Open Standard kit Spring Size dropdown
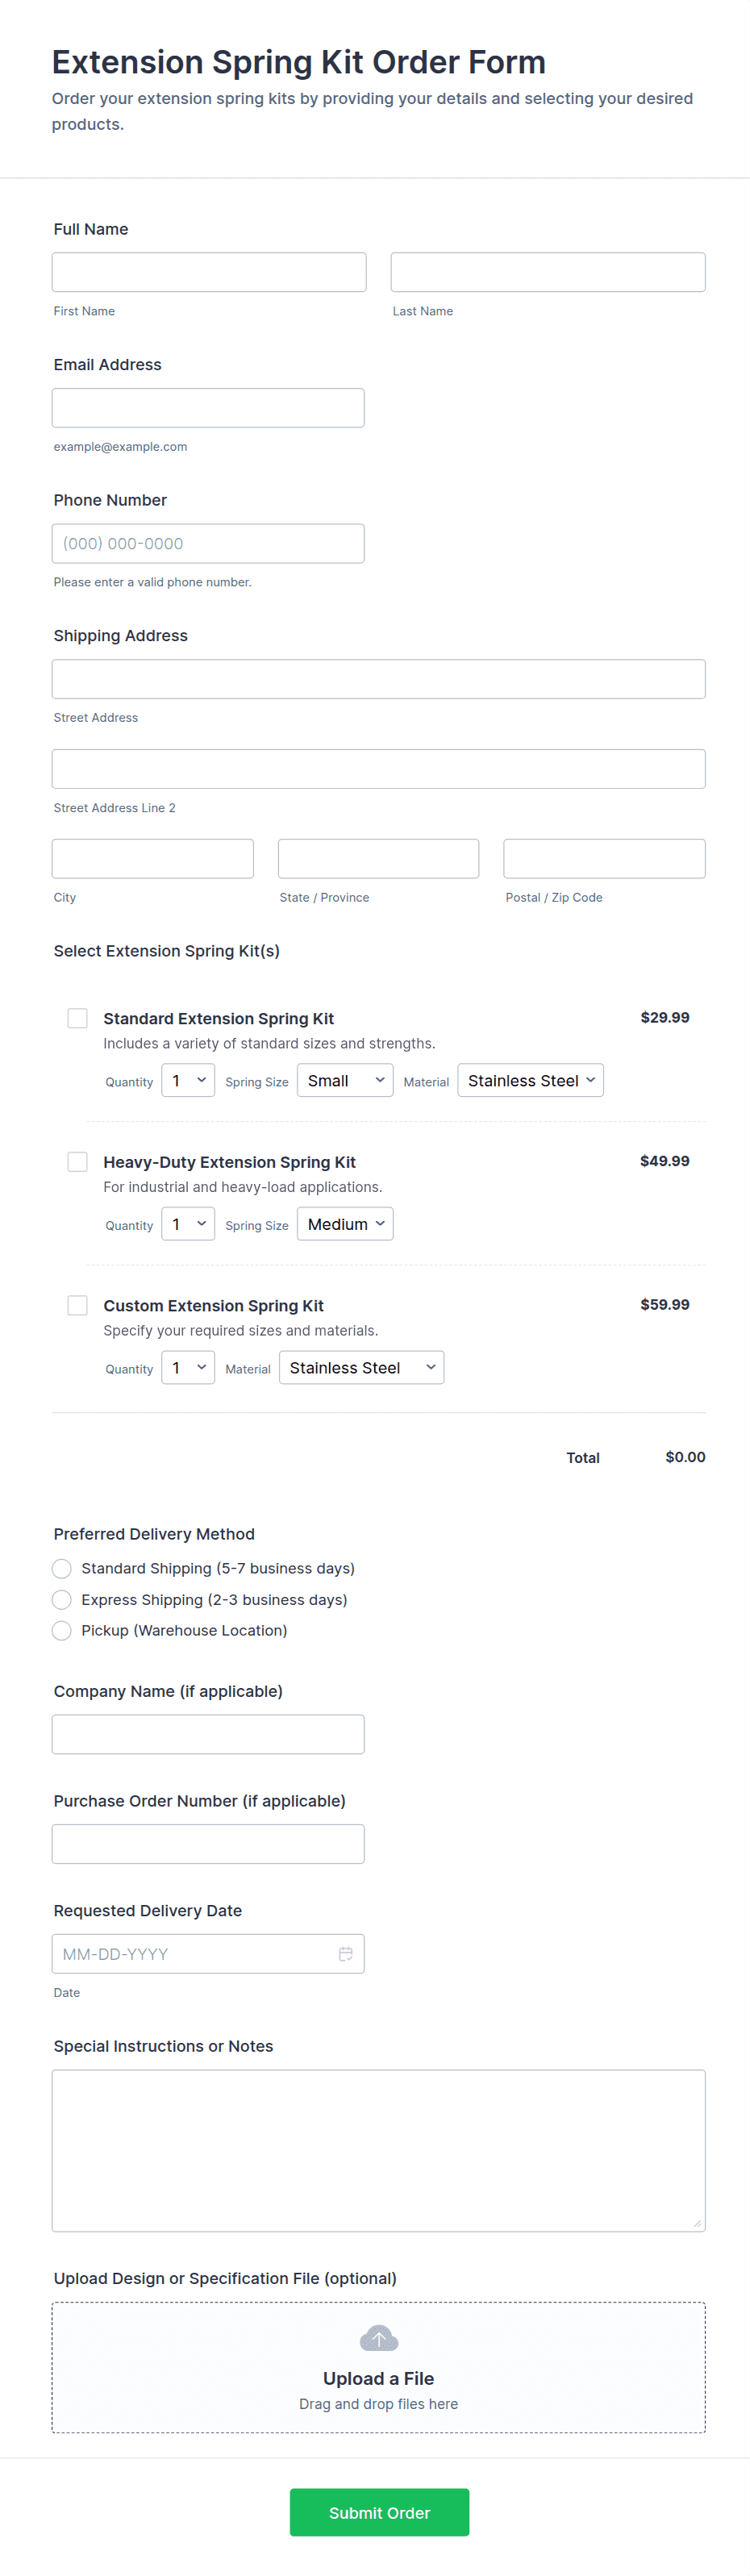 point(345,1080)
